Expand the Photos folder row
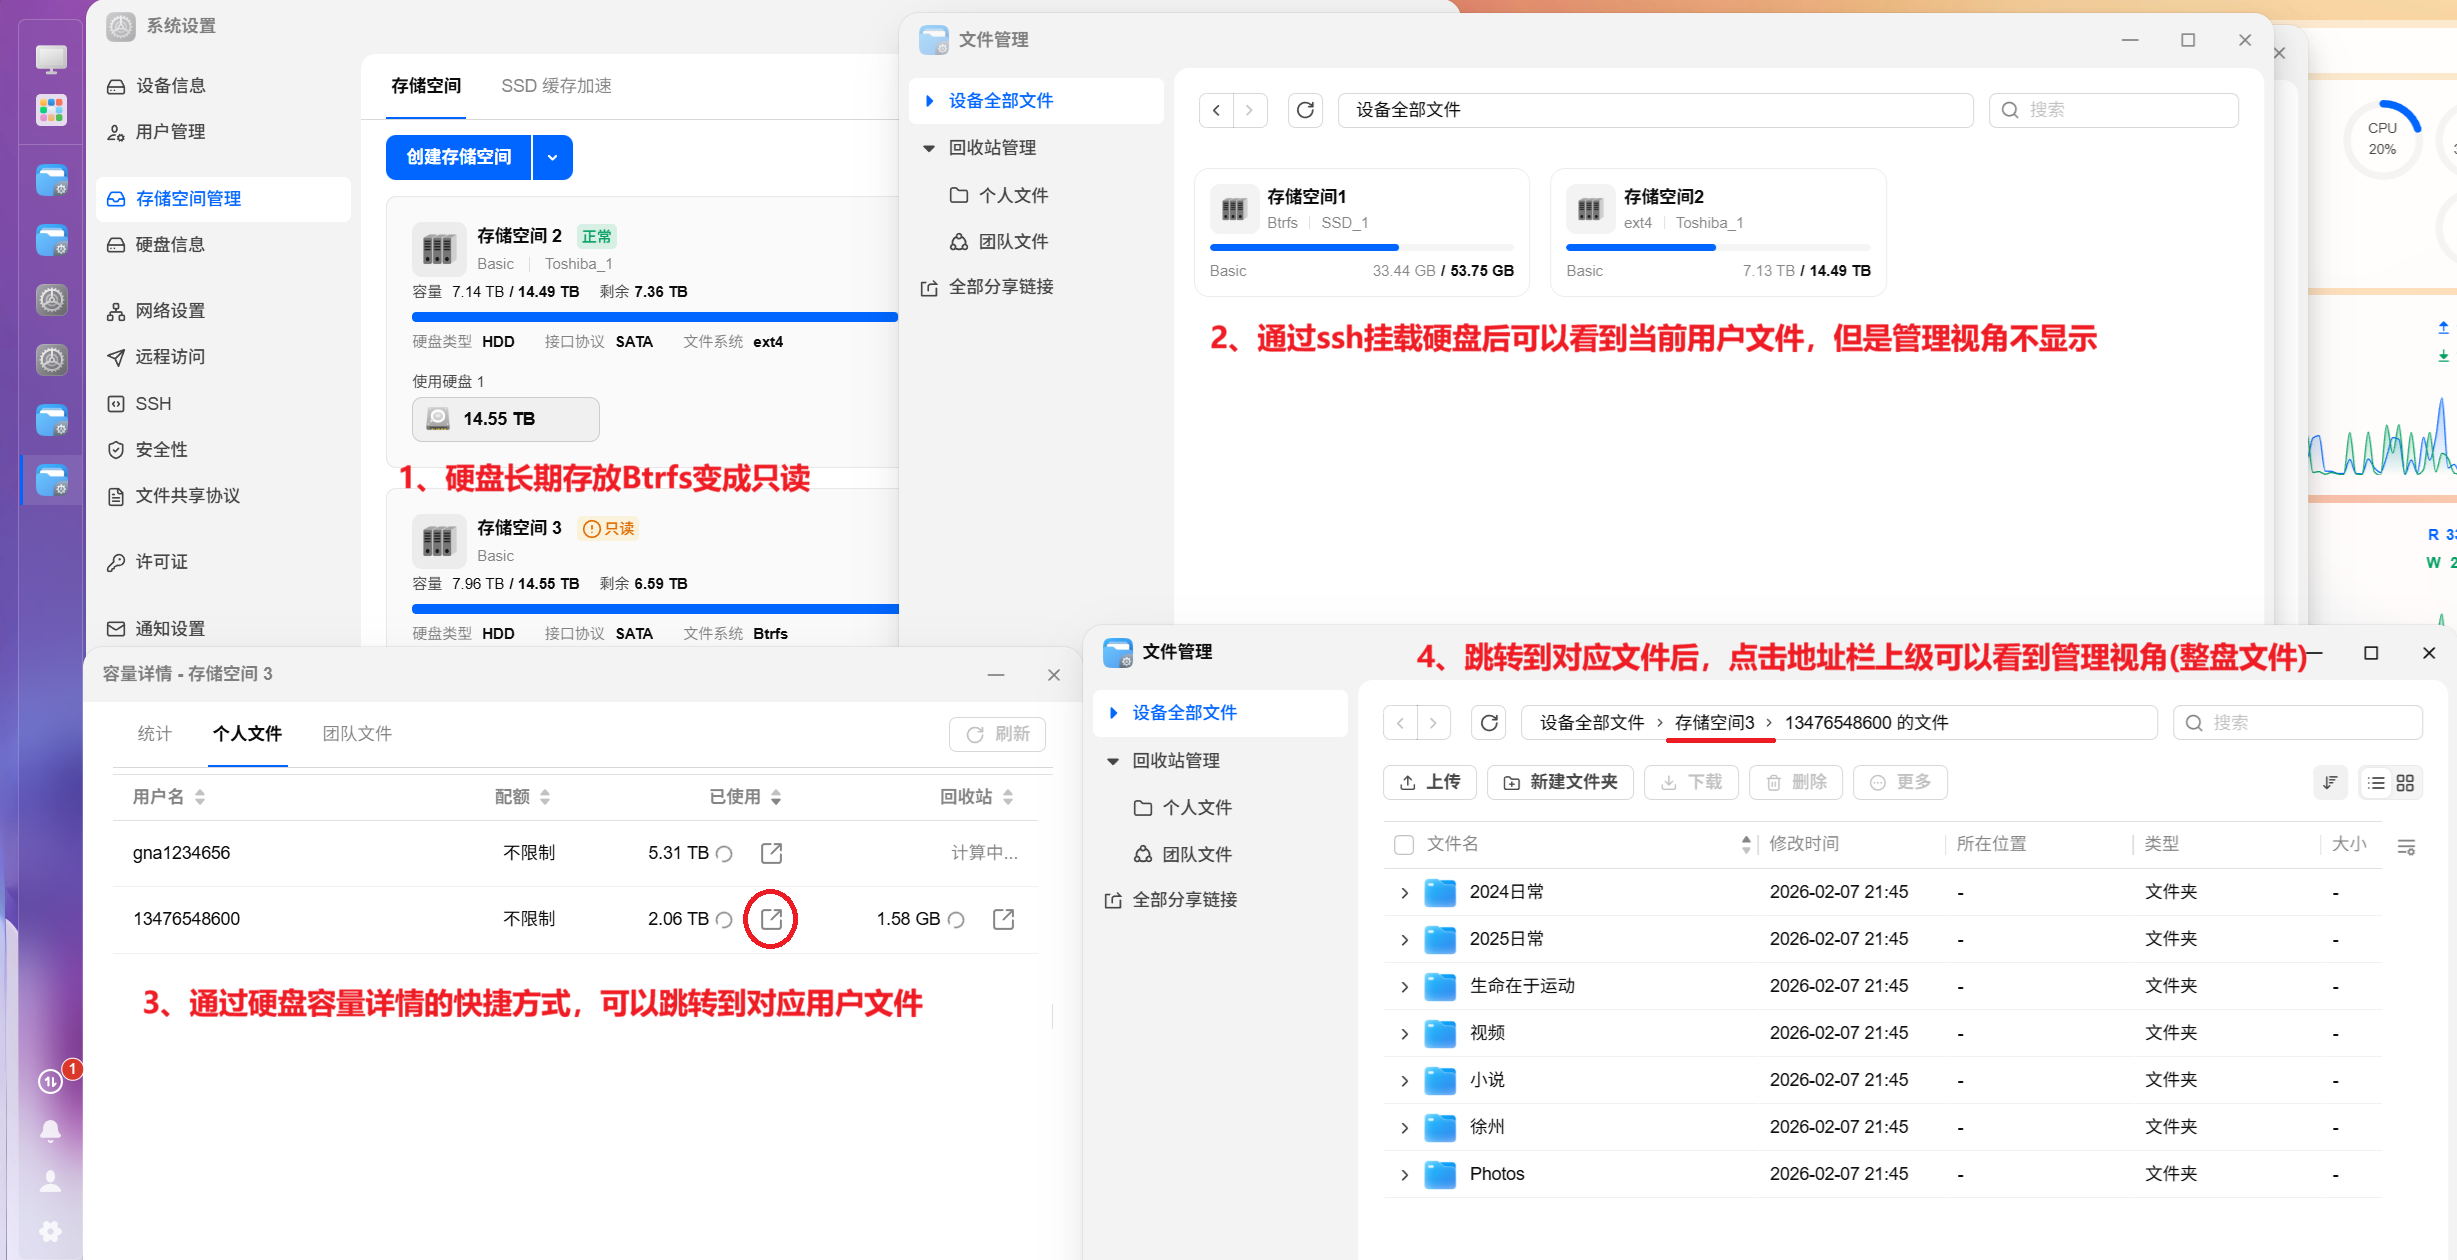 1404,1174
